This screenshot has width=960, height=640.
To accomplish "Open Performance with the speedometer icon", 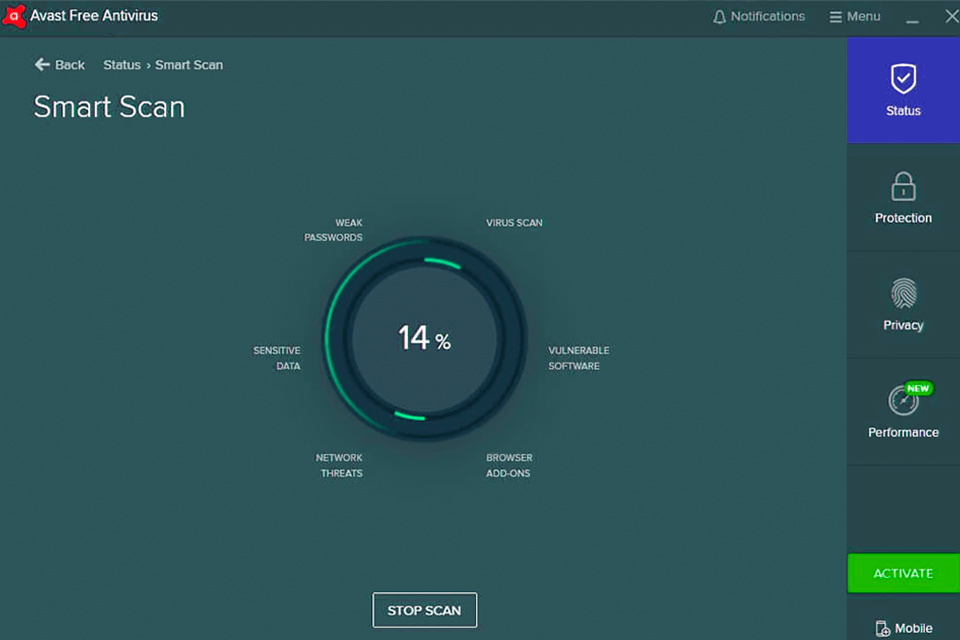I will [x=902, y=402].
